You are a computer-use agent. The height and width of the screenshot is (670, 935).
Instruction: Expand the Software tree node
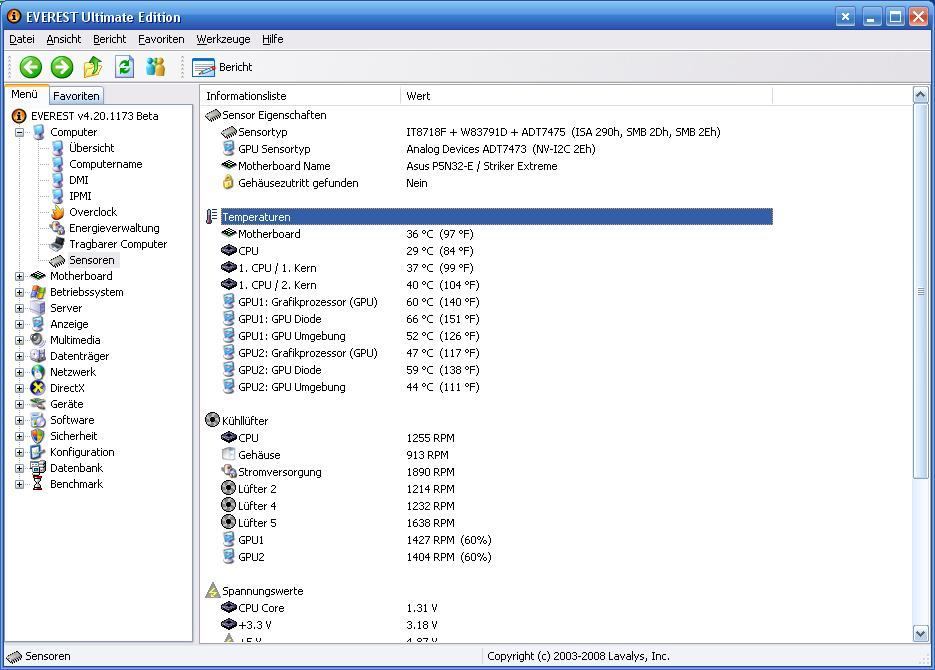20,421
